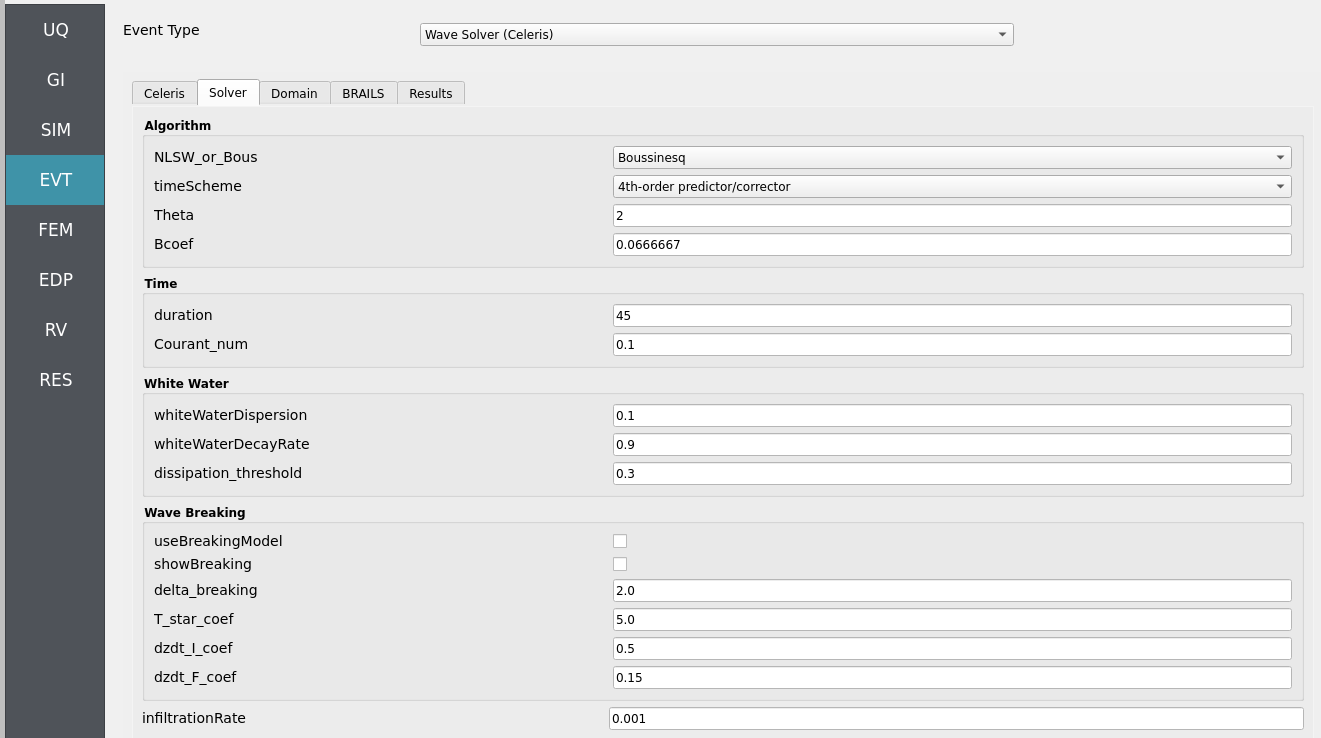Click the whiteWaterDispersion input field
1321x738 pixels.
[952, 415]
